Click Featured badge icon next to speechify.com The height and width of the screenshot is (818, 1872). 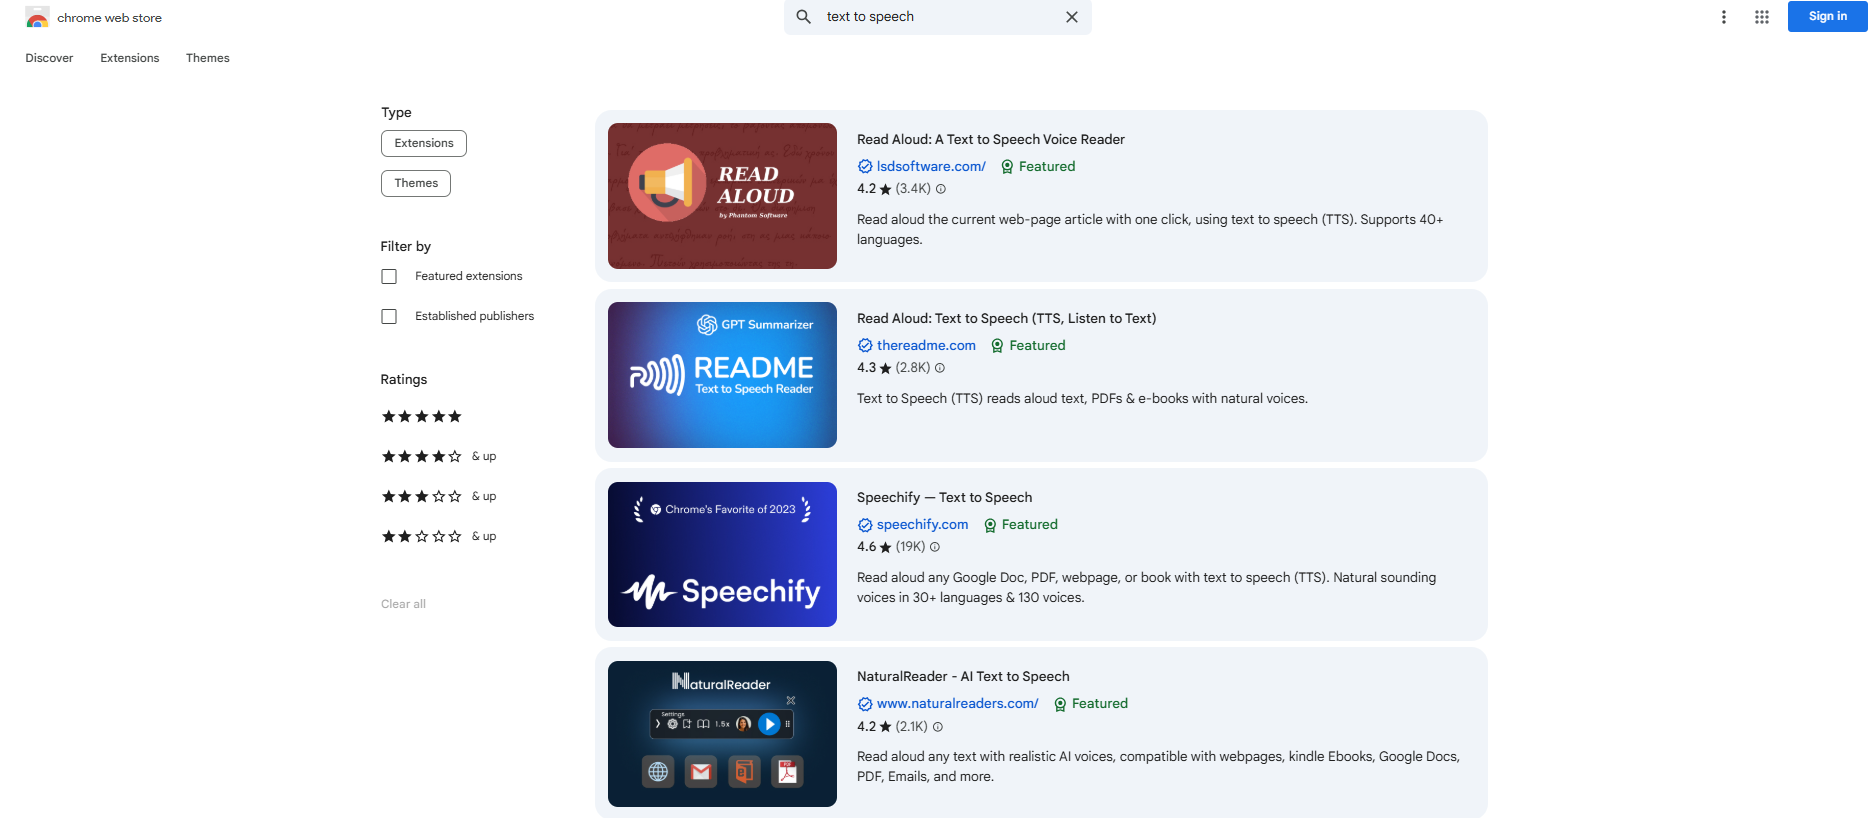pos(990,525)
